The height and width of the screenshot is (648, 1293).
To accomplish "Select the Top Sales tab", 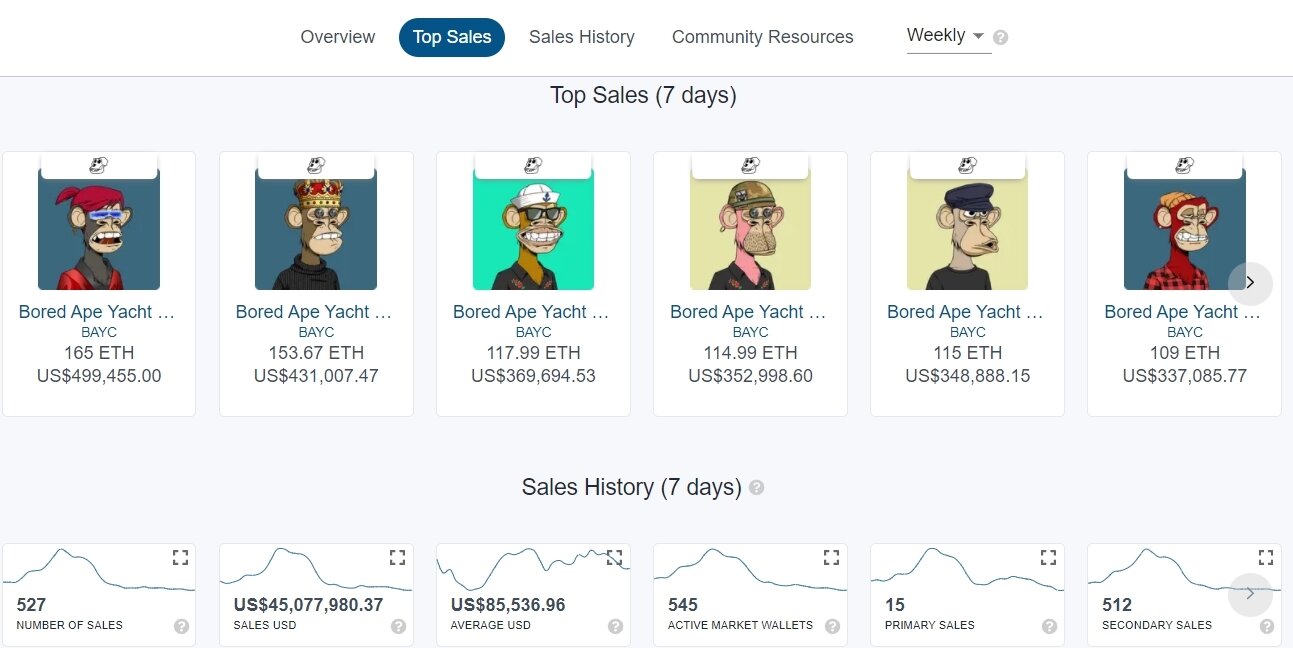I will tap(452, 37).
